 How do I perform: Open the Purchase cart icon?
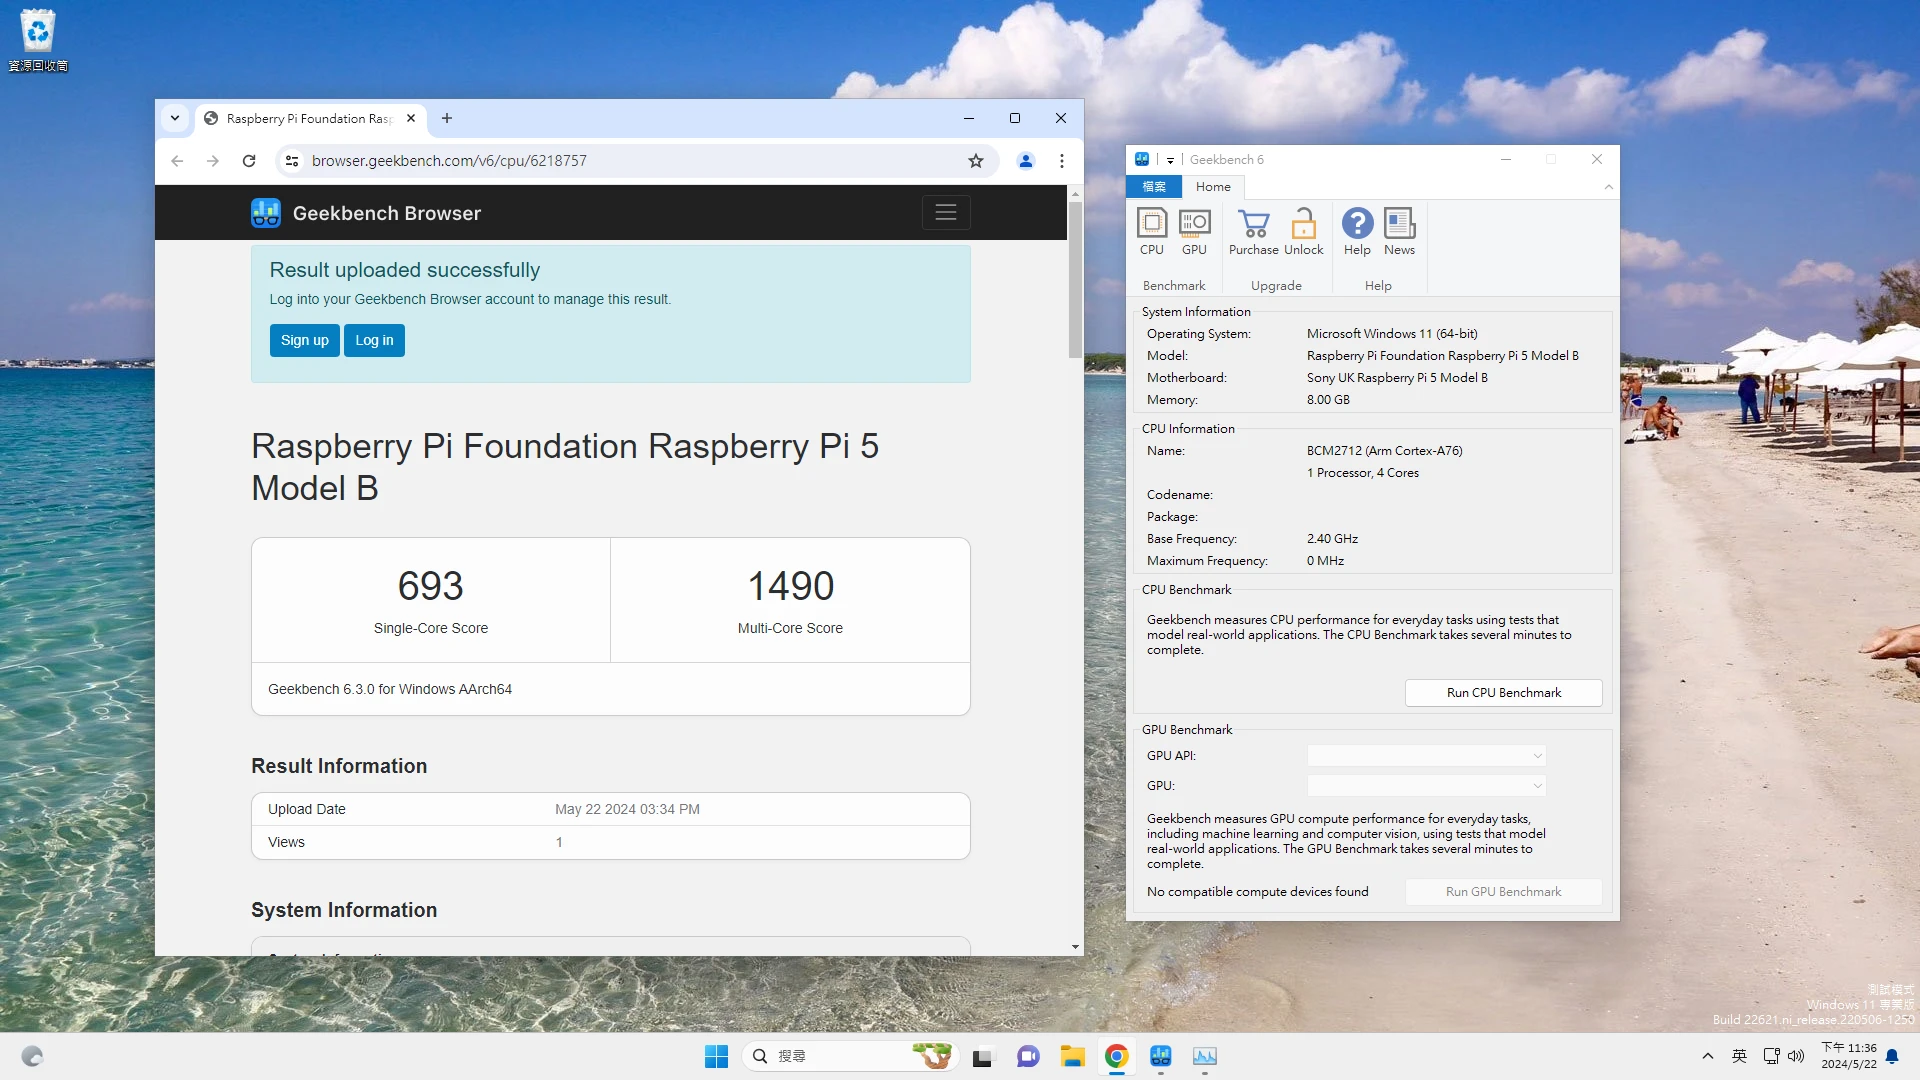(1253, 231)
